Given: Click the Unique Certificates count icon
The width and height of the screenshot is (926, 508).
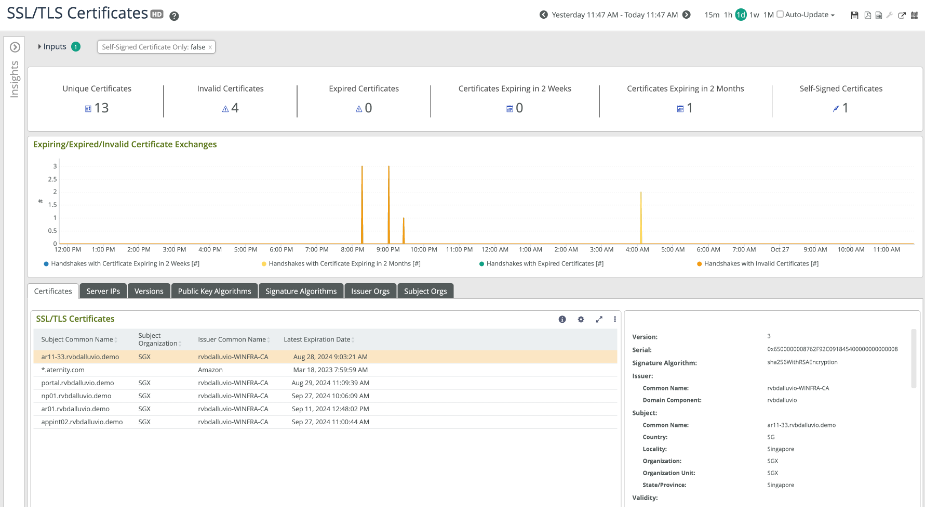Looking at the screenshot, I should 88,109.
